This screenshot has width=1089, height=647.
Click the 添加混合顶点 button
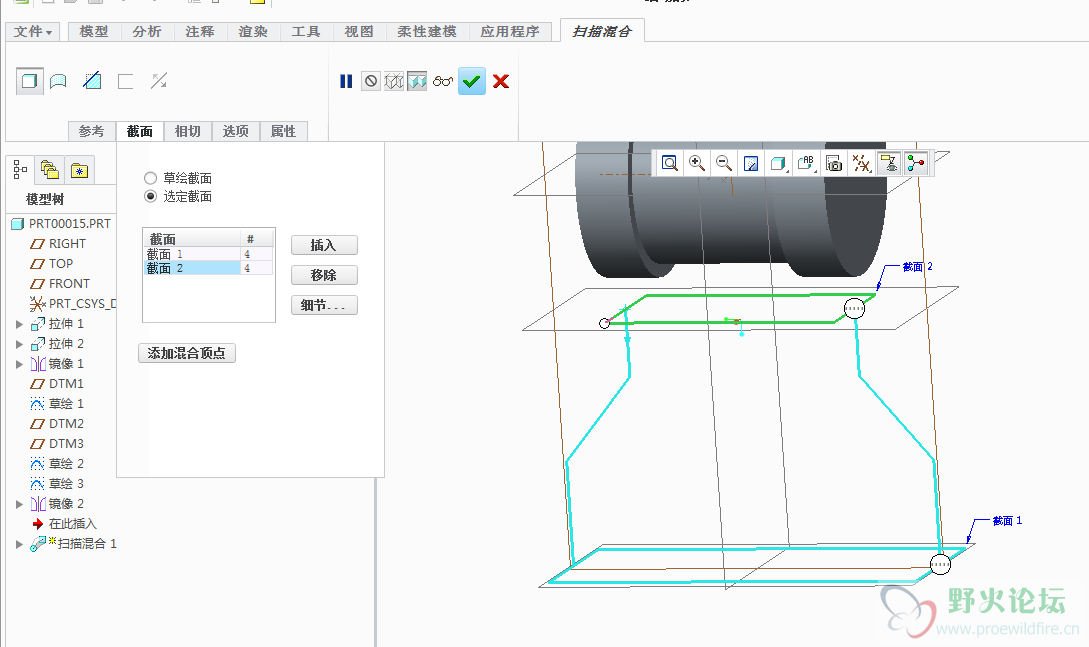pyautogui.click(x=187, y=353)
